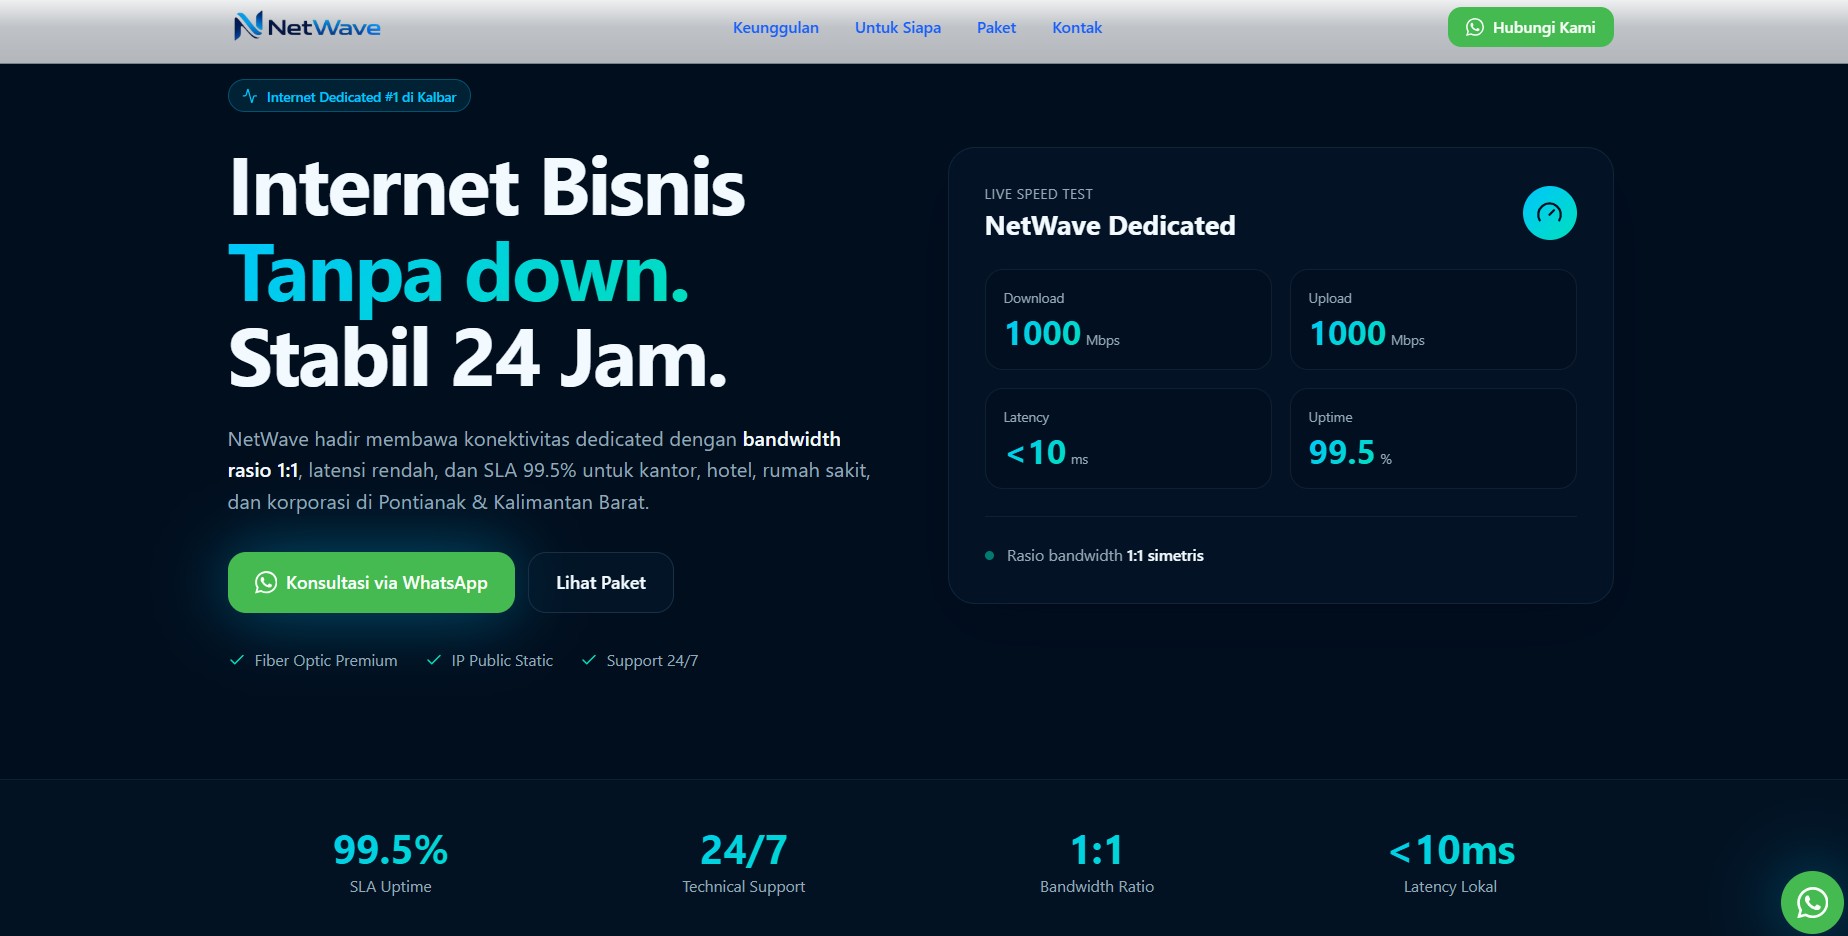
Task: Navigate to Kontak section
Action: (x=1076, y=28)
